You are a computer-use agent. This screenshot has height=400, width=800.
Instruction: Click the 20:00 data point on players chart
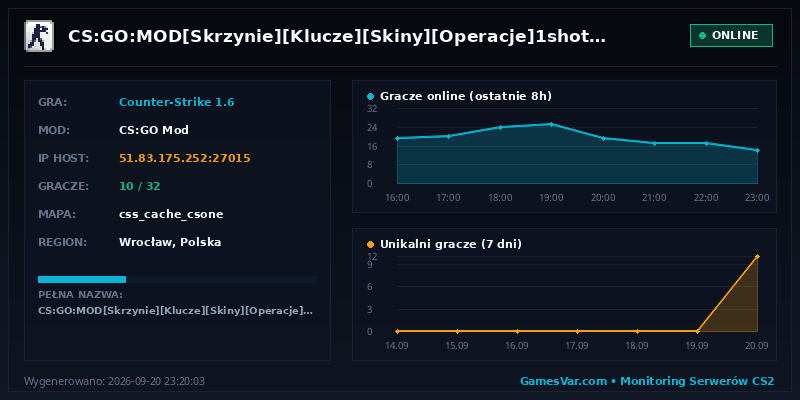click(603, 138)
